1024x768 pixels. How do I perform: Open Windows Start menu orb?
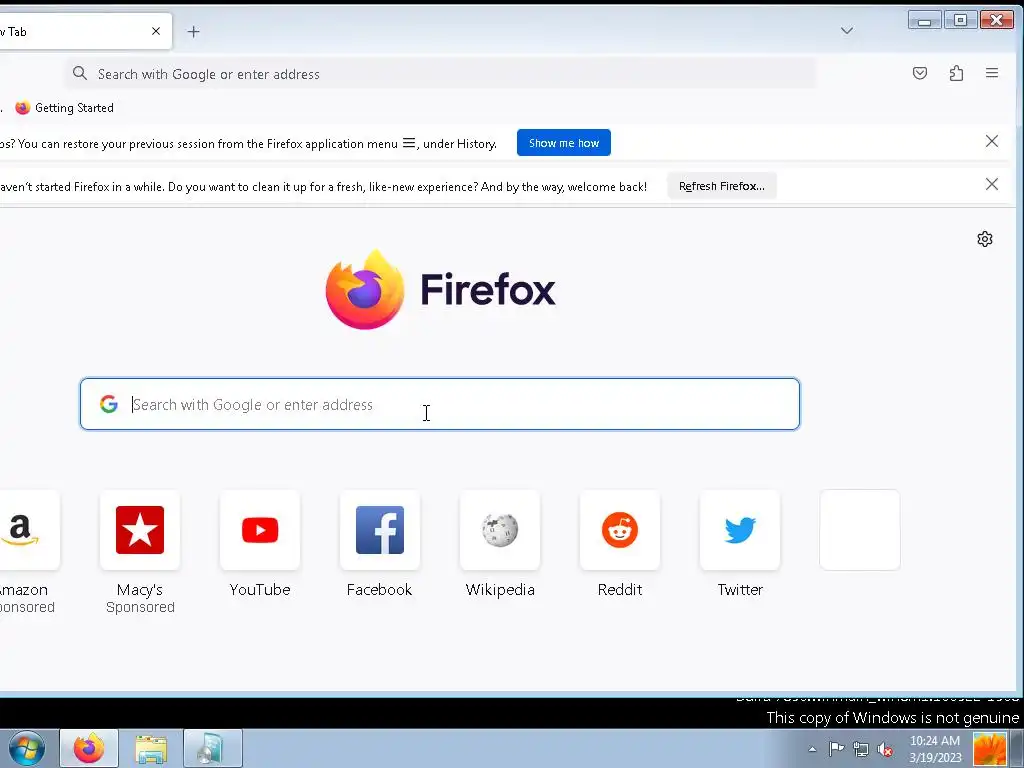27,748
